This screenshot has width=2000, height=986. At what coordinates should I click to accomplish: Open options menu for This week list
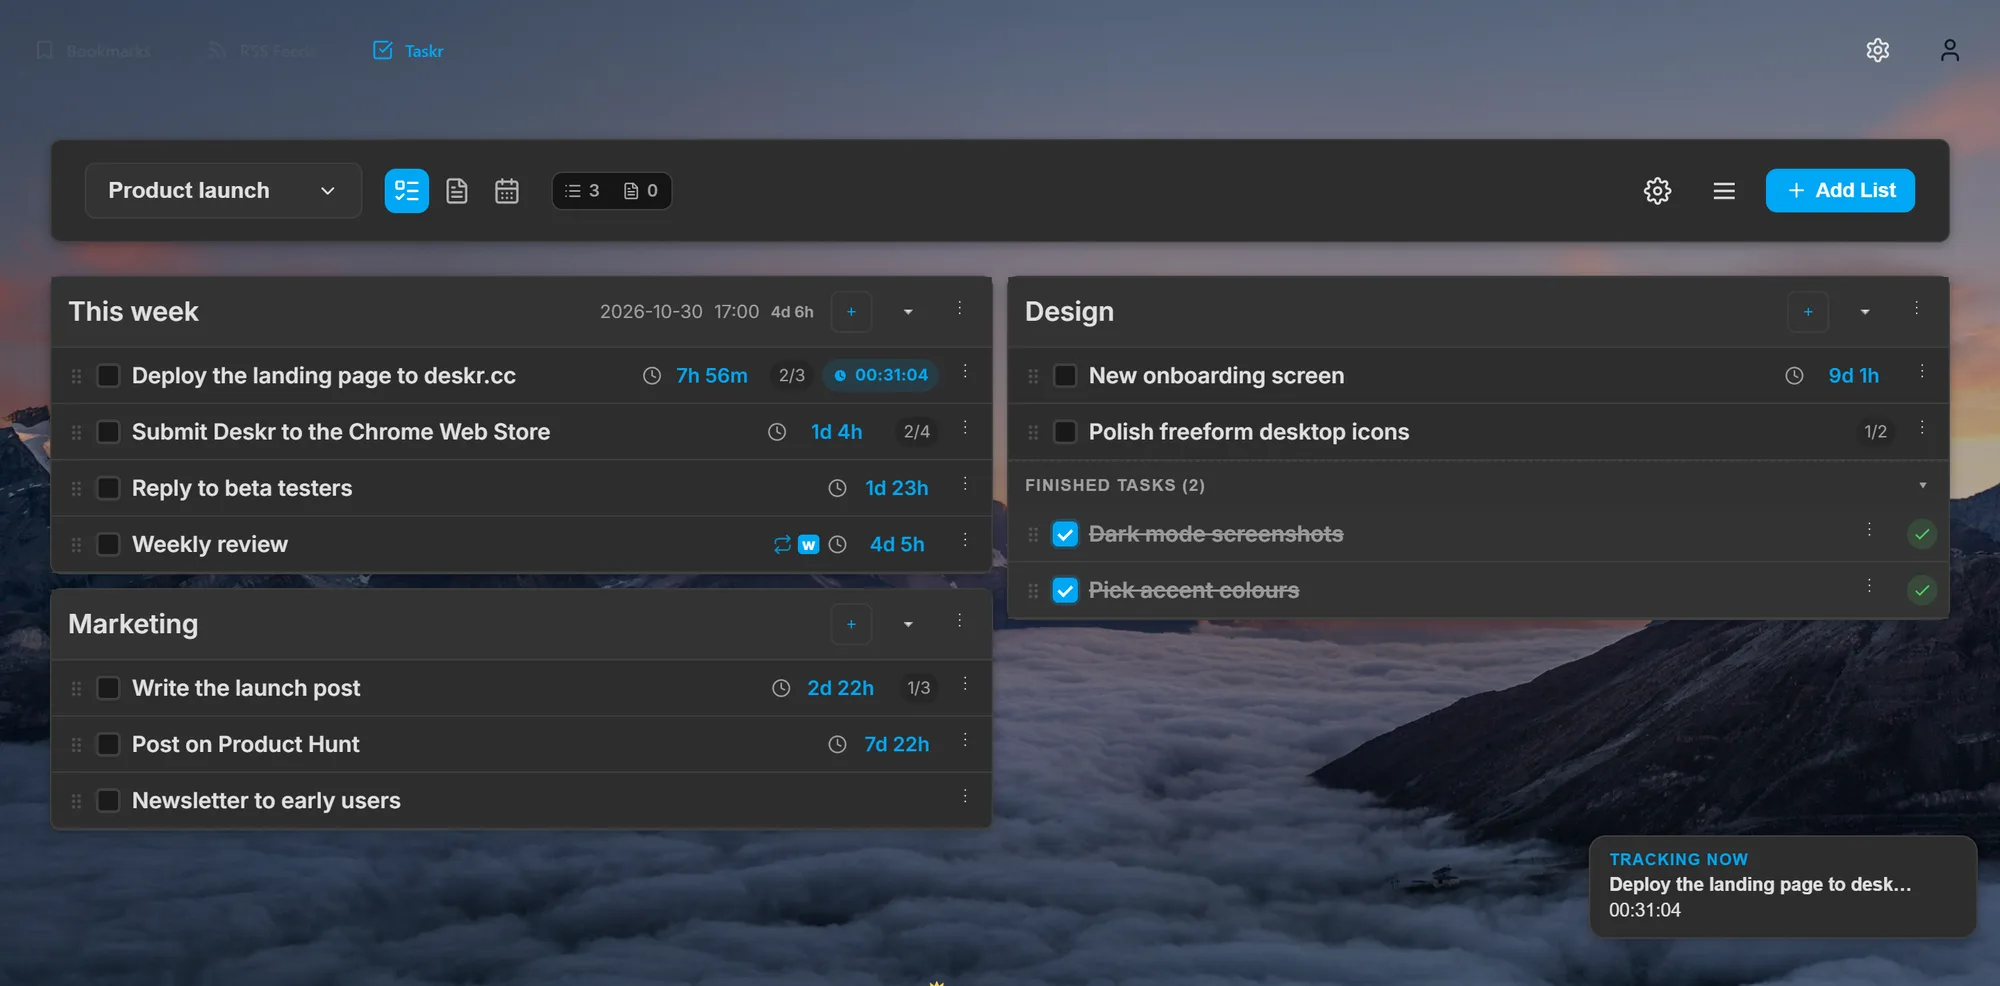click(x=960, y=309)
